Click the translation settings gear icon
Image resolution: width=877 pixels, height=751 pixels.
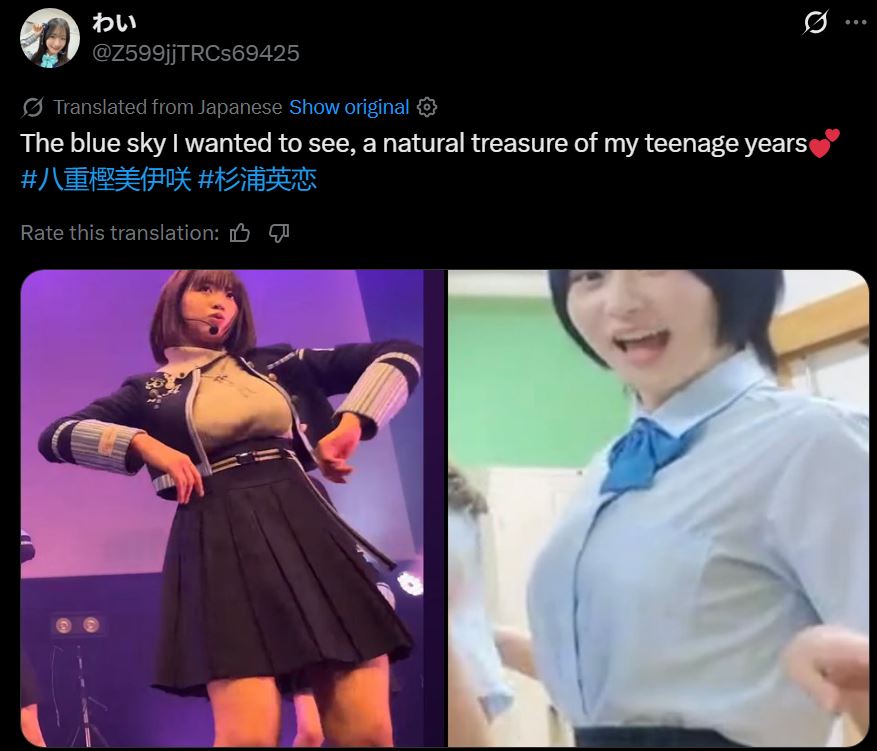point(427,107)
